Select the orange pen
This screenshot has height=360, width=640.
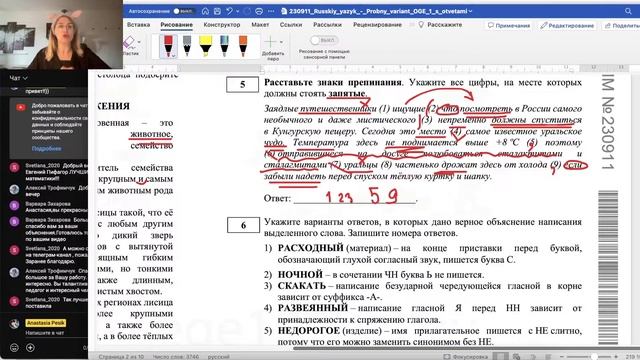tap(243, 45)
